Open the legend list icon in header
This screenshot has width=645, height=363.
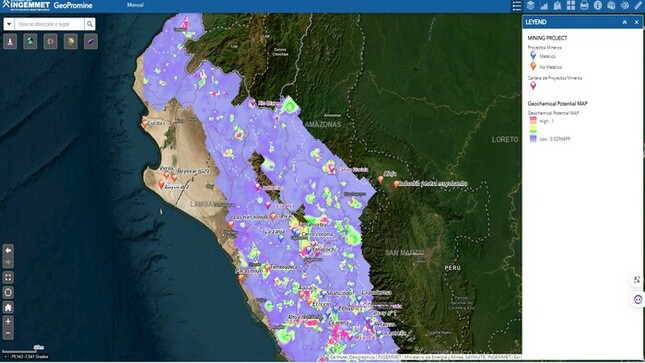pos(517,5)
